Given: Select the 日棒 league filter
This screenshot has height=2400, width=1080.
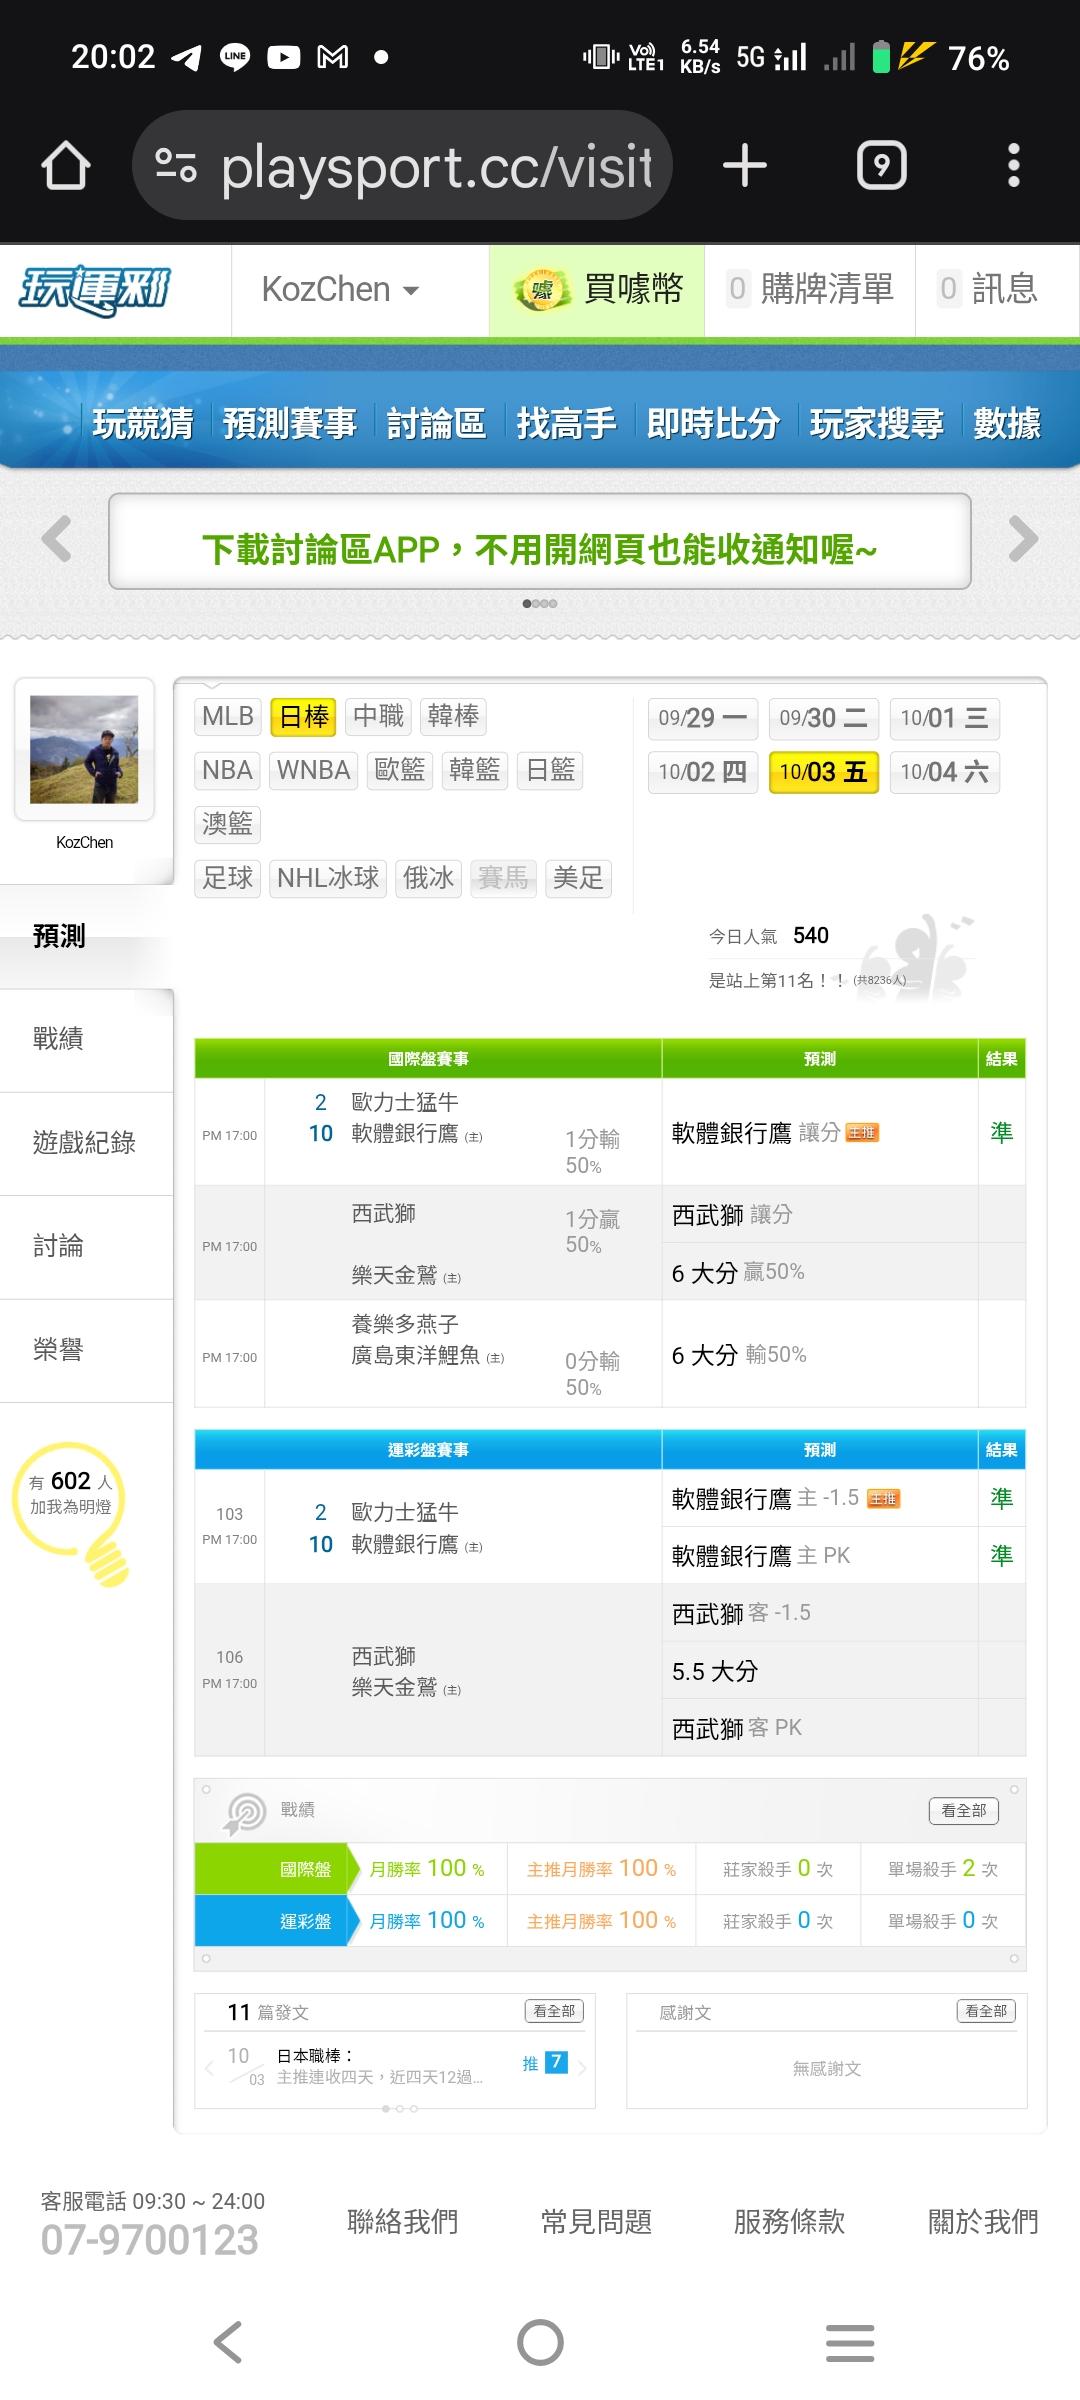Looking at the screenshot, I should point(303,716).
